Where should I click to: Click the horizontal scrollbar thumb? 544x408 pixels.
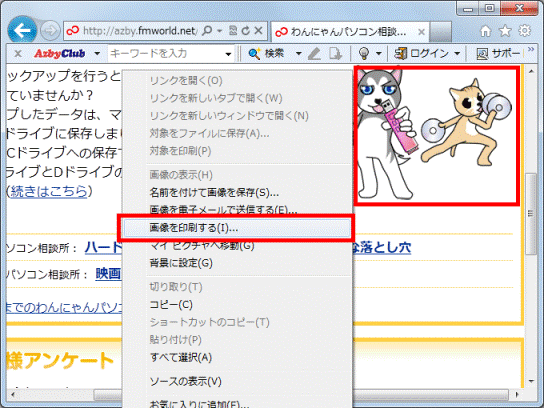[301, 395]
